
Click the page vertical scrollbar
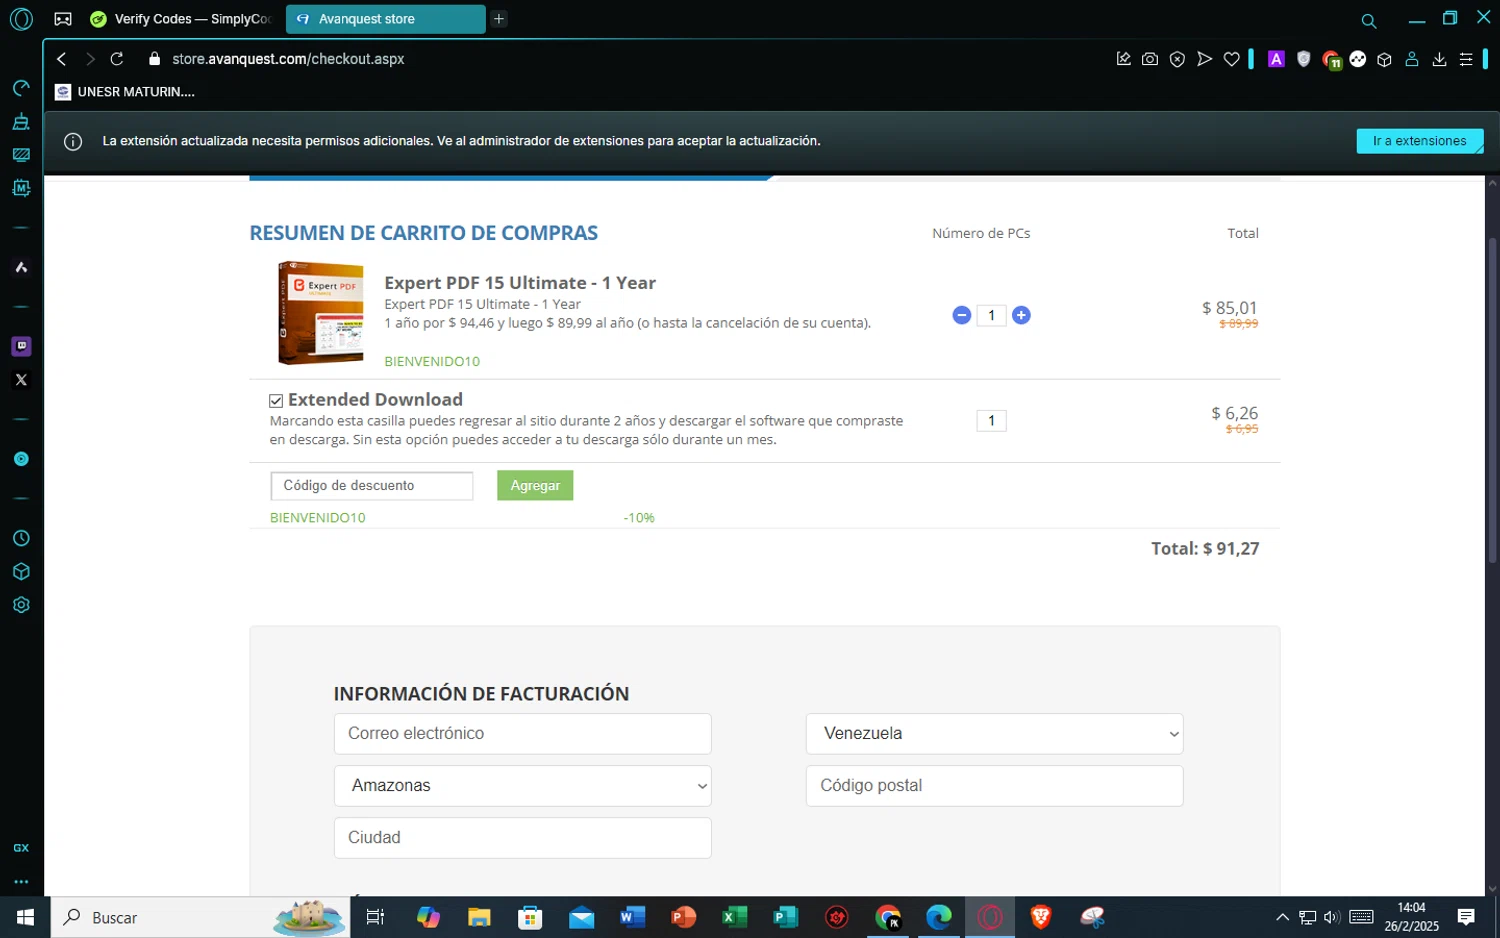pos(1492,400)
